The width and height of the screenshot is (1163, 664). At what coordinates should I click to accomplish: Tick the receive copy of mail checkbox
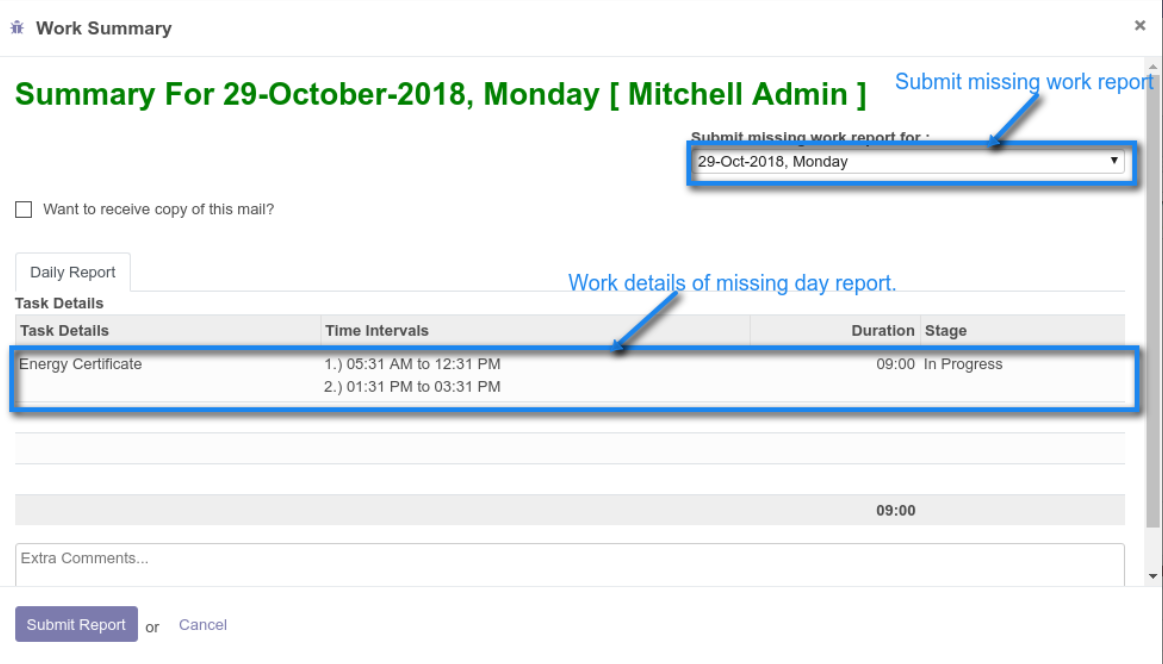click(x=24, y=210)
